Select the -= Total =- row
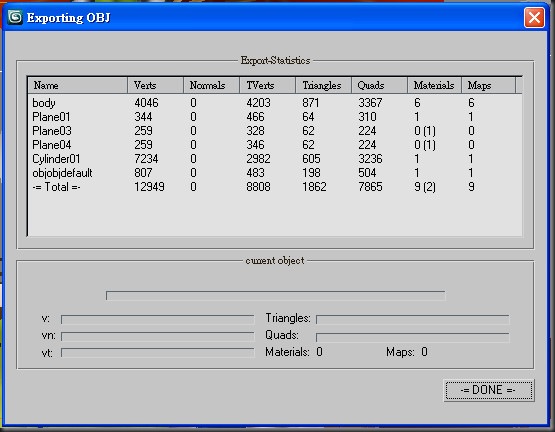 point(274,187)
